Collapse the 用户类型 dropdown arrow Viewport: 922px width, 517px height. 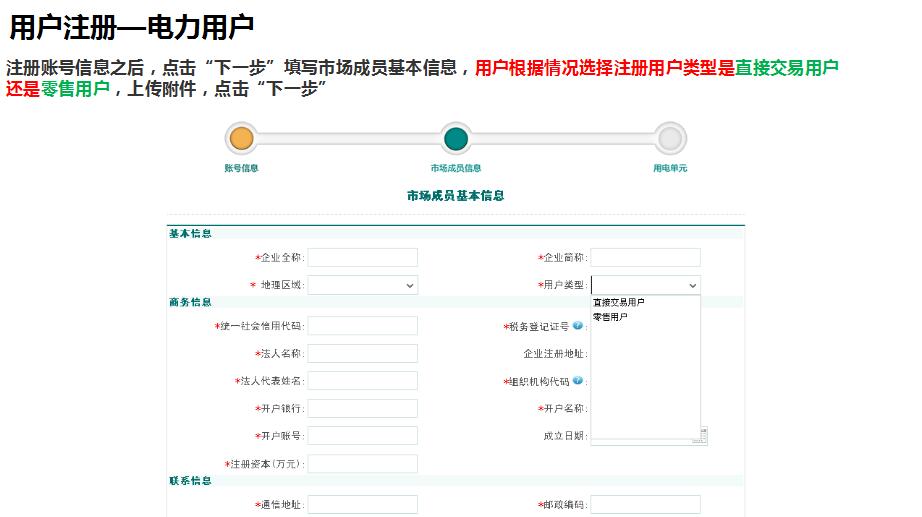point(692,285)
